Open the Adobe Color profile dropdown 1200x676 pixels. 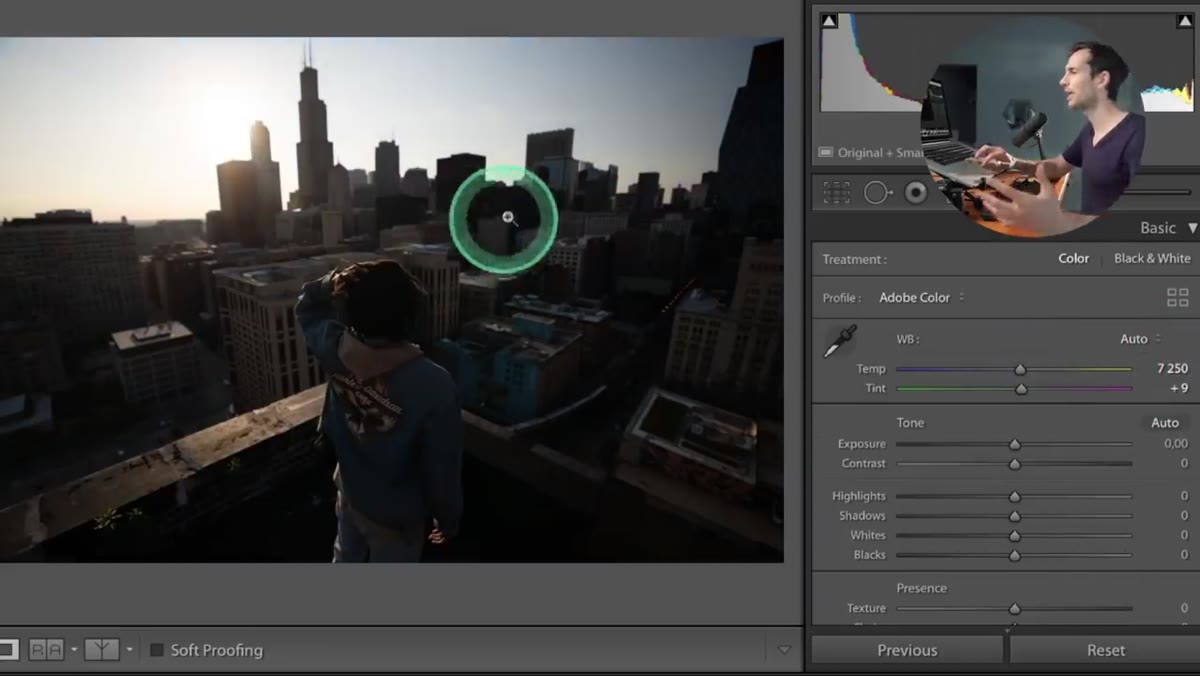point(921,297)
